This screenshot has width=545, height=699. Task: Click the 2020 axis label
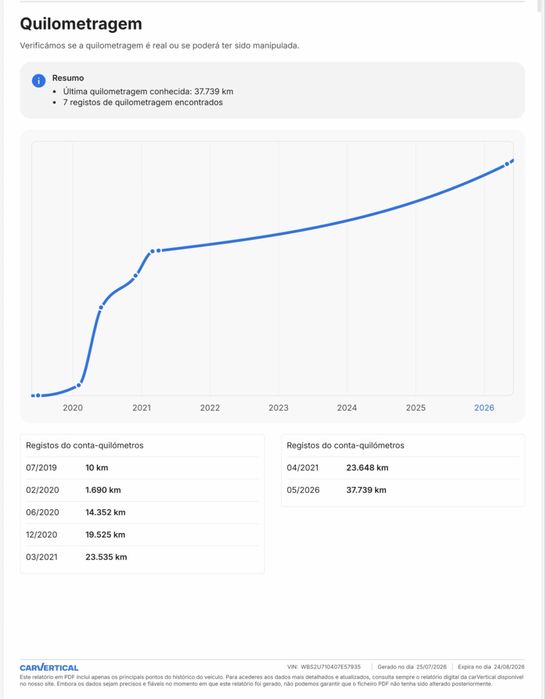73,407
